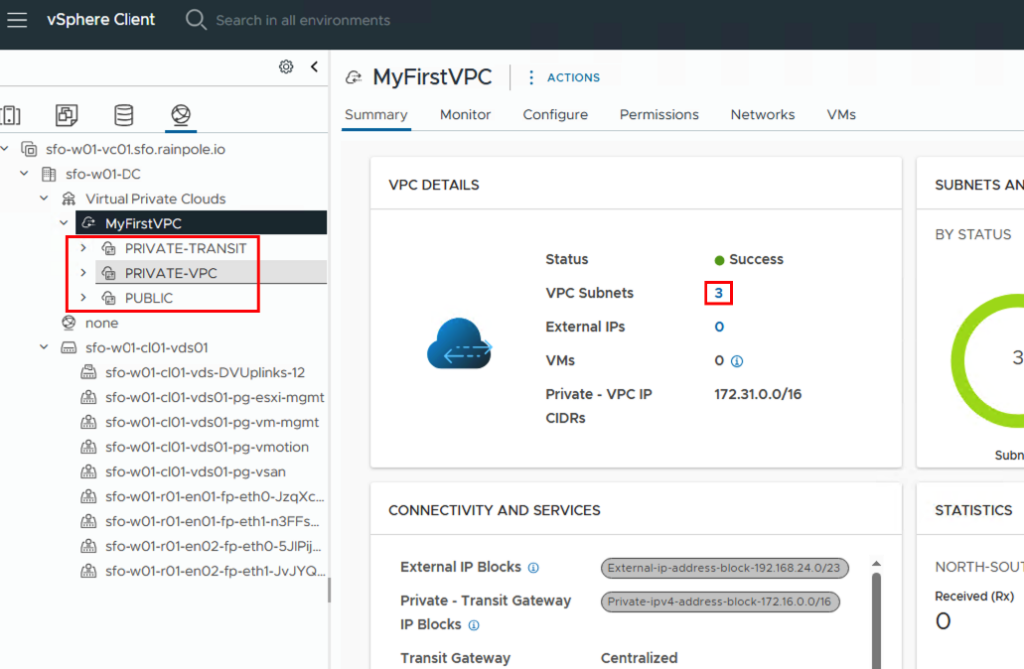Viewport: 1024px width, 669px height.
Task: Open the hamburger navigation menu
Action: (x=17, y=20)
